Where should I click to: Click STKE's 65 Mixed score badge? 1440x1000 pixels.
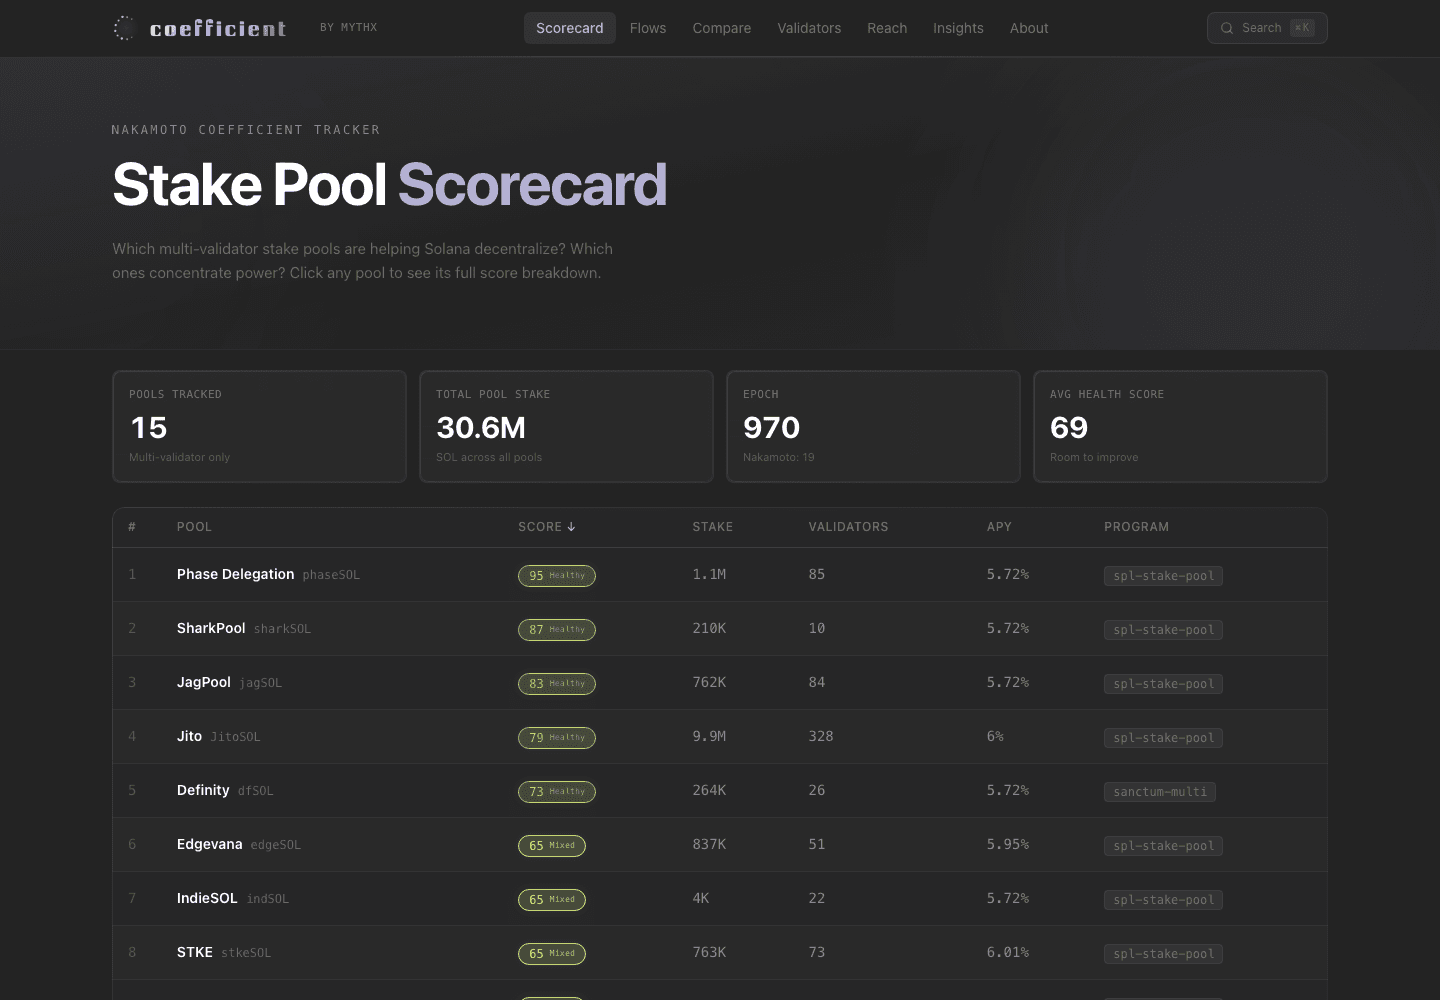[552, 954]
